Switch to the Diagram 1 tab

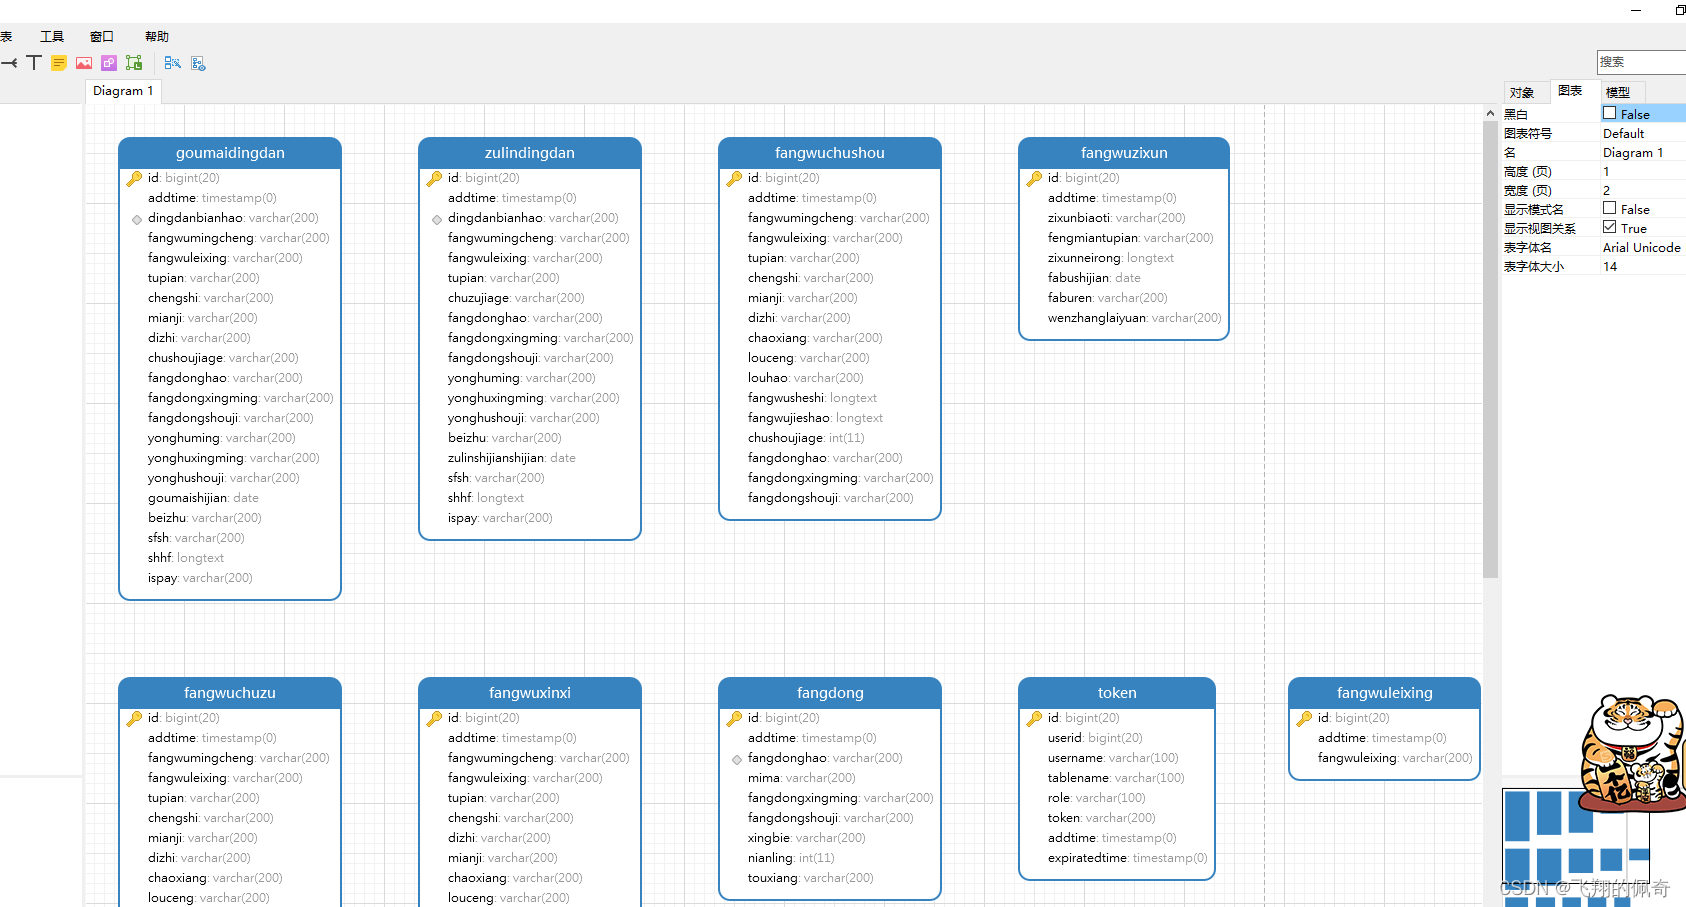[x=123, y=91]
